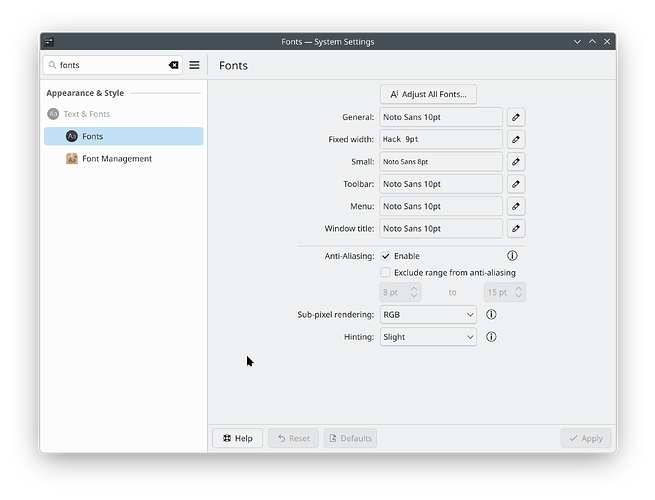This screenshot has height=500, width=655.
Task: Check Exclude range from anti-aliasing
Action: [x=386, y=272]
